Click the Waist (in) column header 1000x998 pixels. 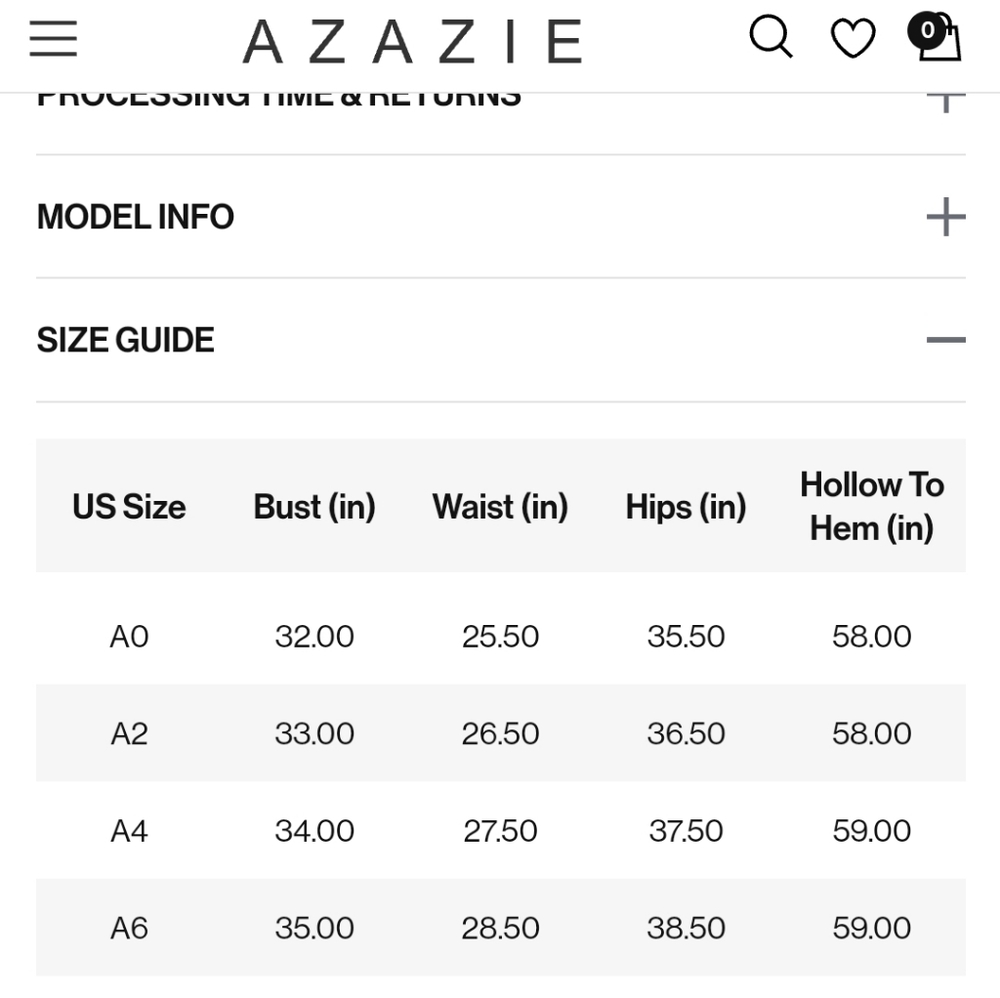[500, 507]
